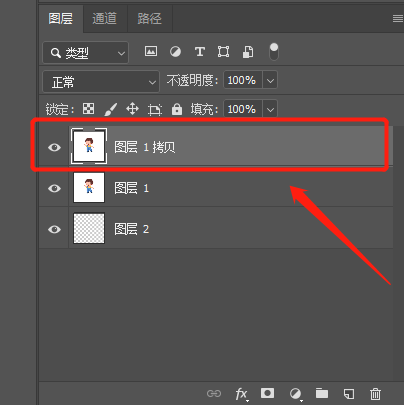Hide the 图层 1 layer
This screenshot has height=405, width=404.
pos(54,188)
